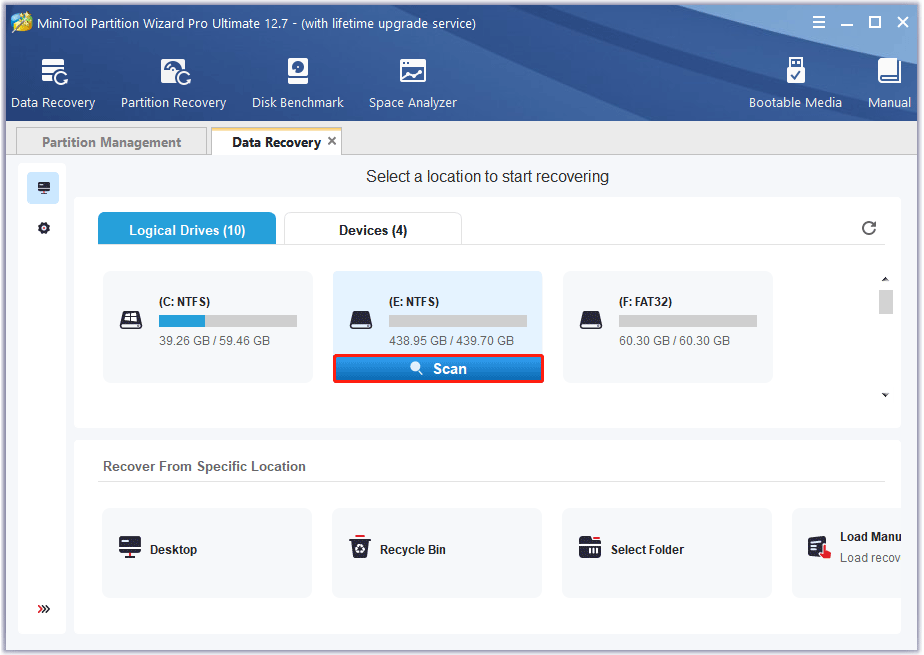Click F: drive usage bar
924x655 pixels.
point(688,320)
